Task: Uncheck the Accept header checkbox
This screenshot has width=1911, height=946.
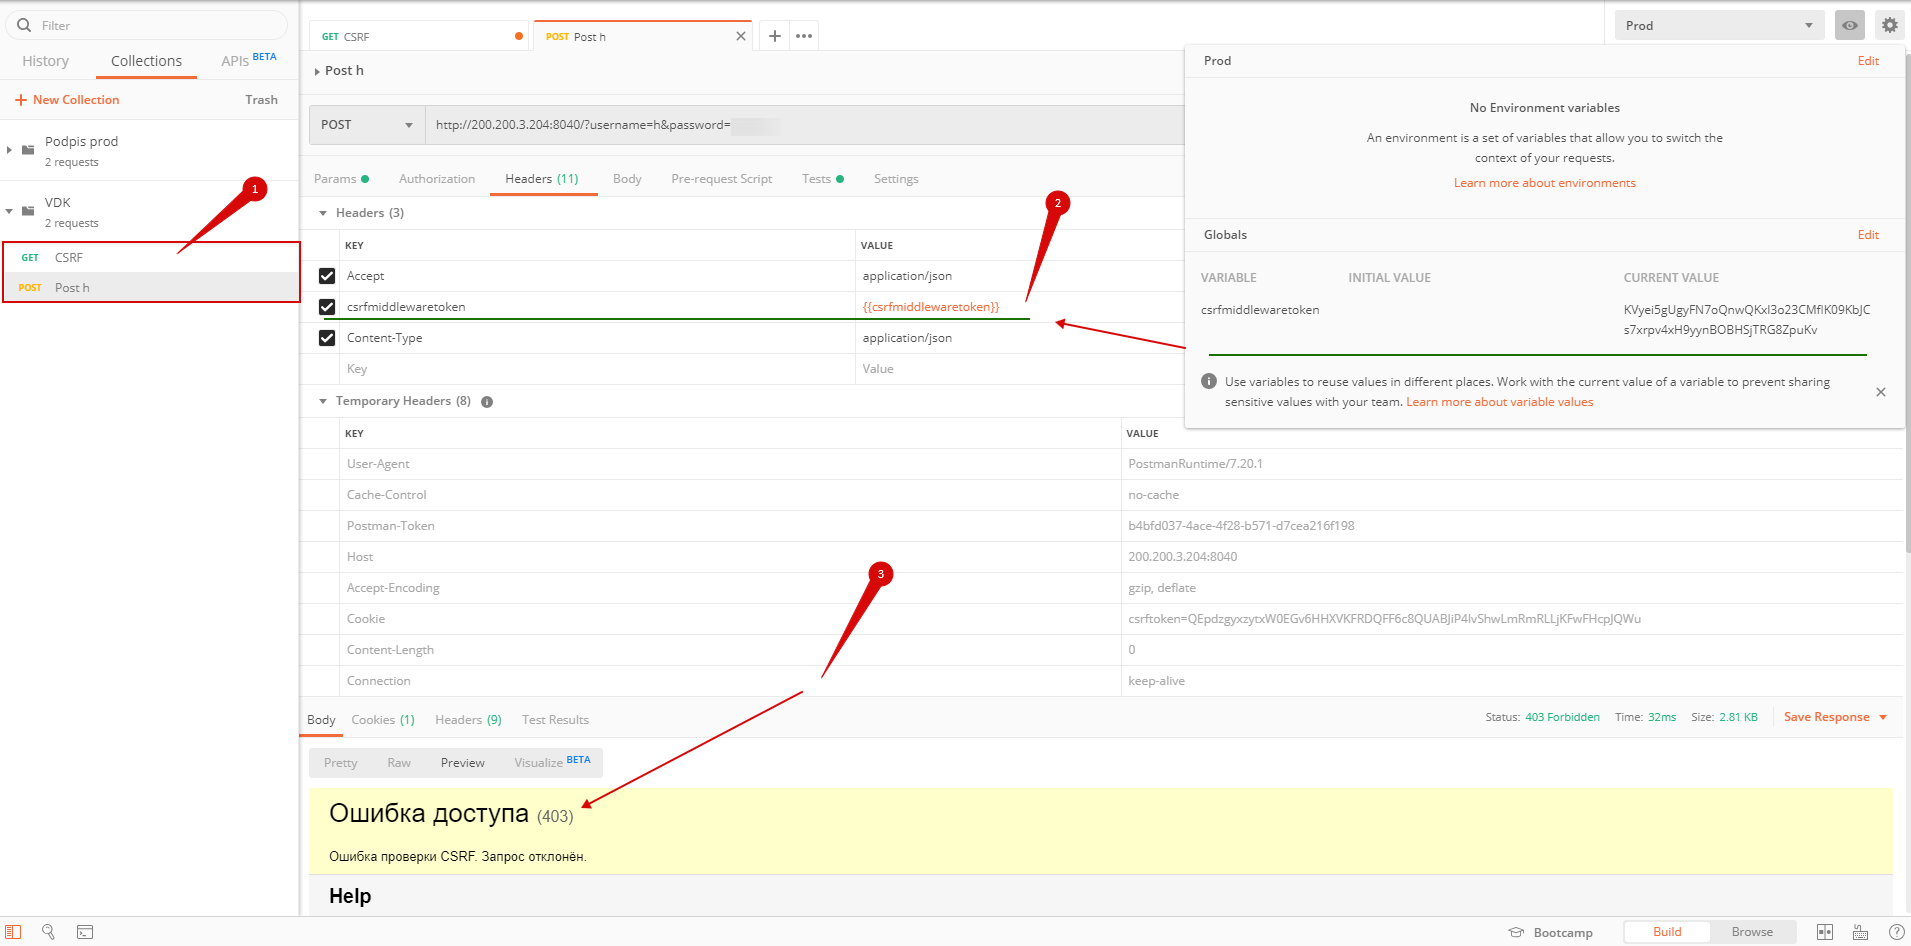Action: tap(327, 276)
